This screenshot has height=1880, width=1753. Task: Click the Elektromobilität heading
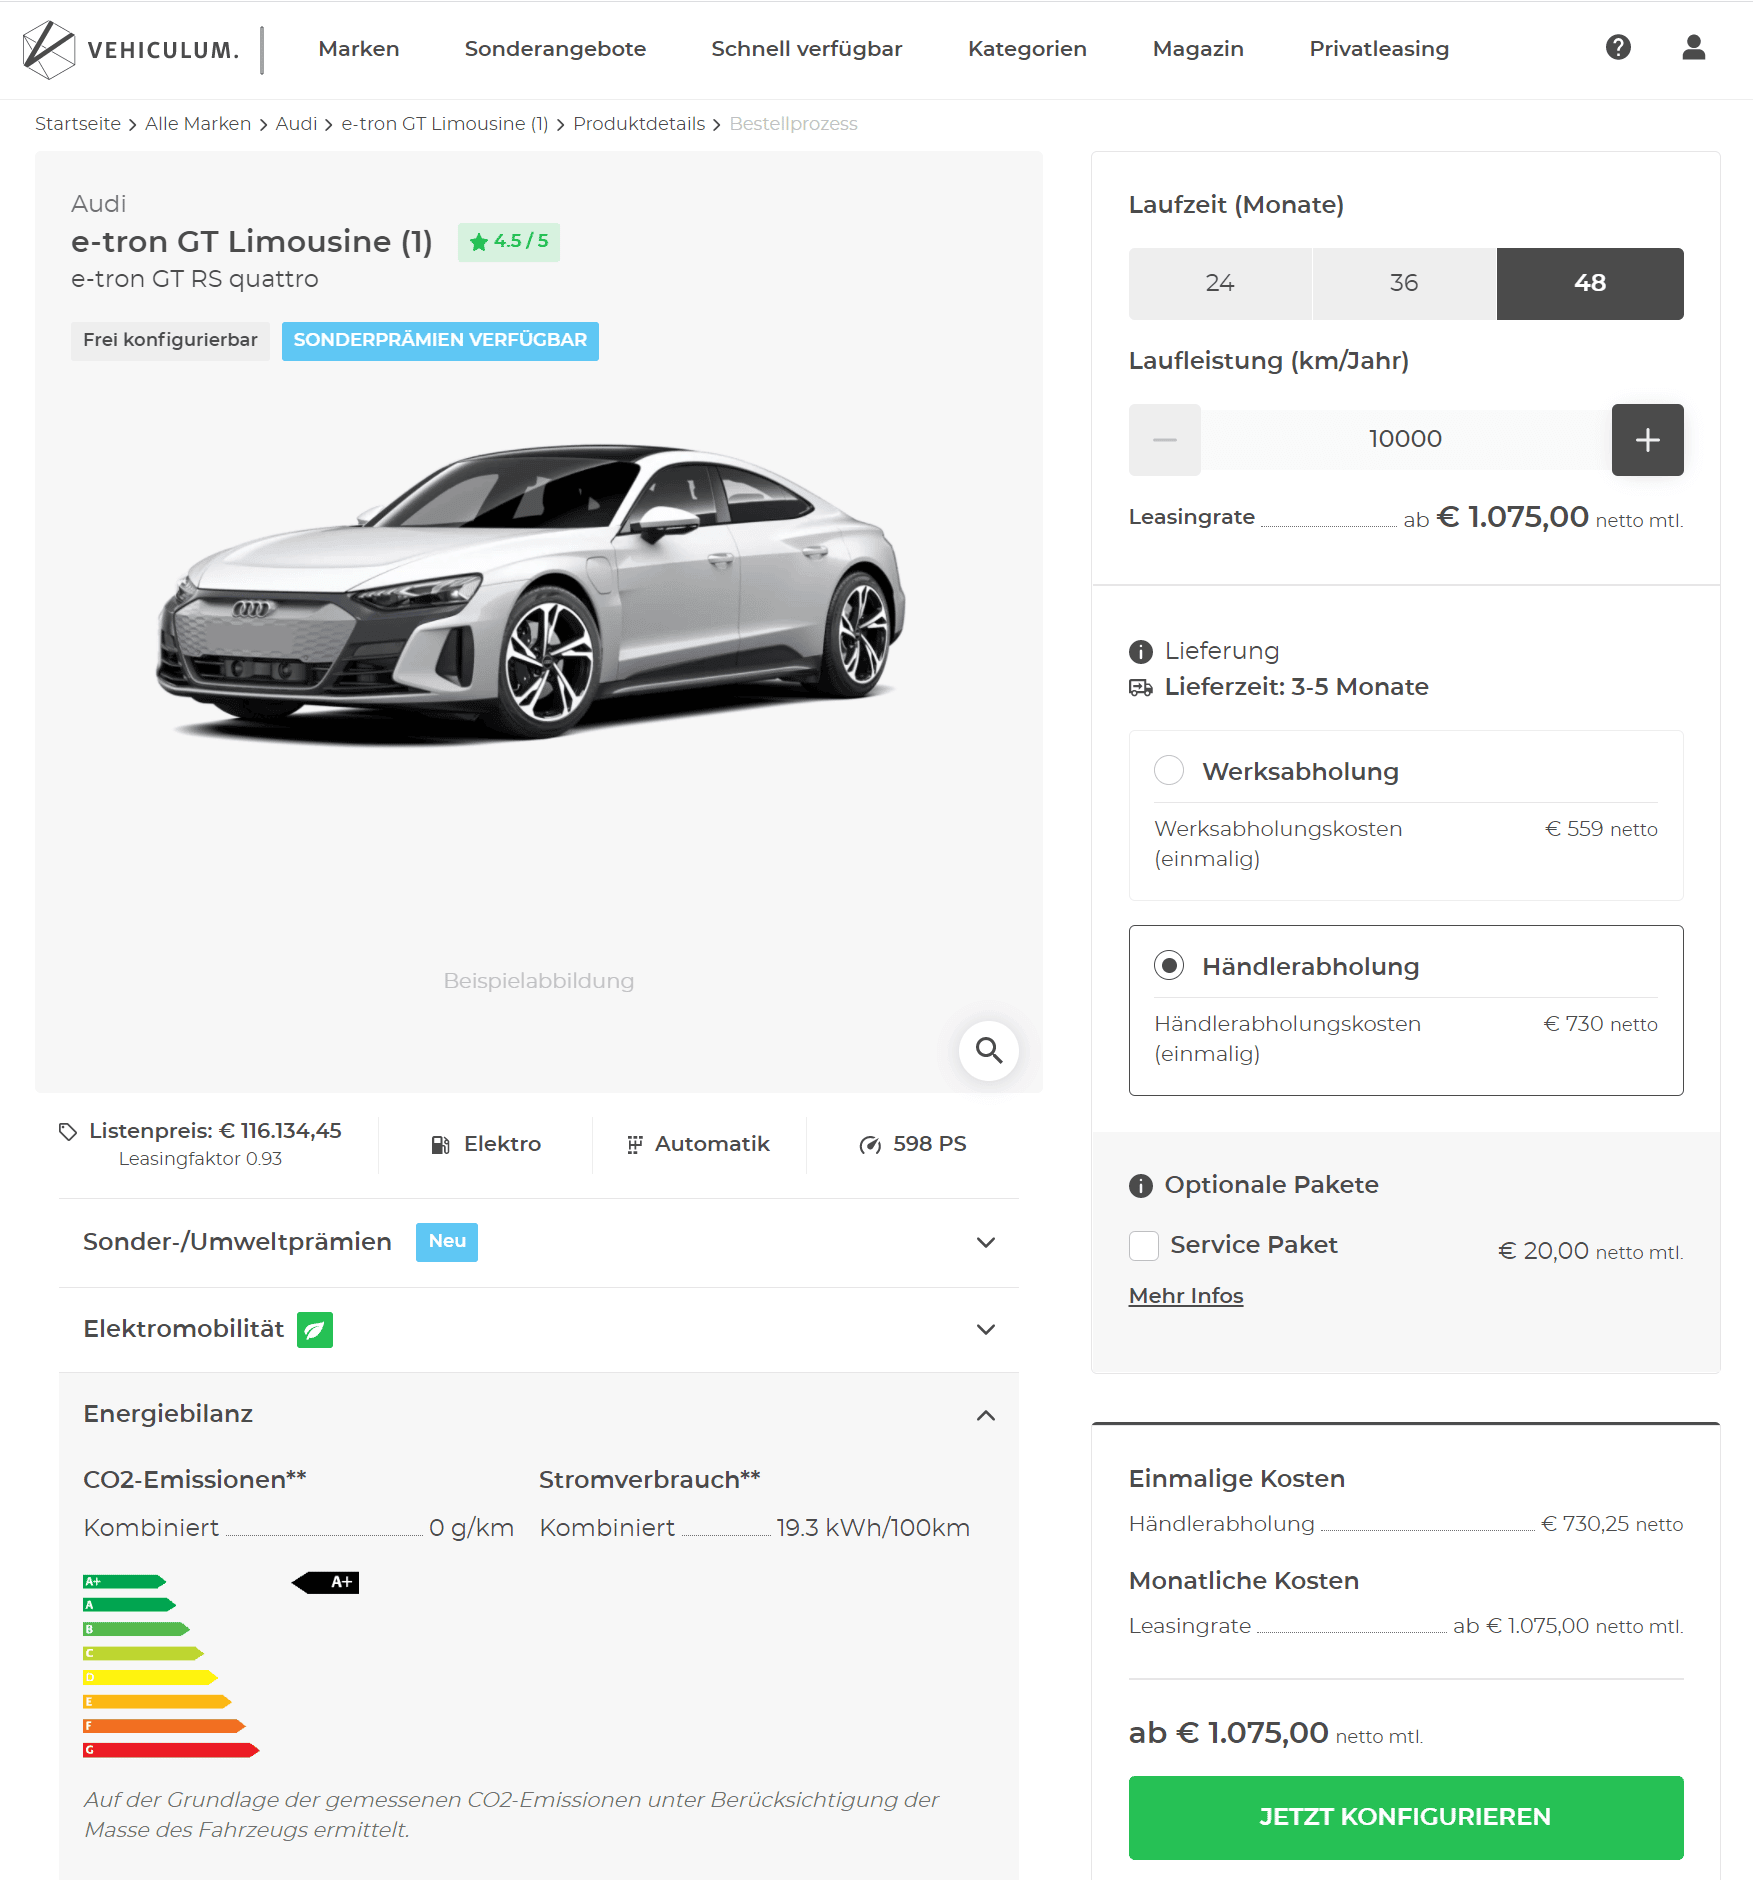pos(184,1330)
